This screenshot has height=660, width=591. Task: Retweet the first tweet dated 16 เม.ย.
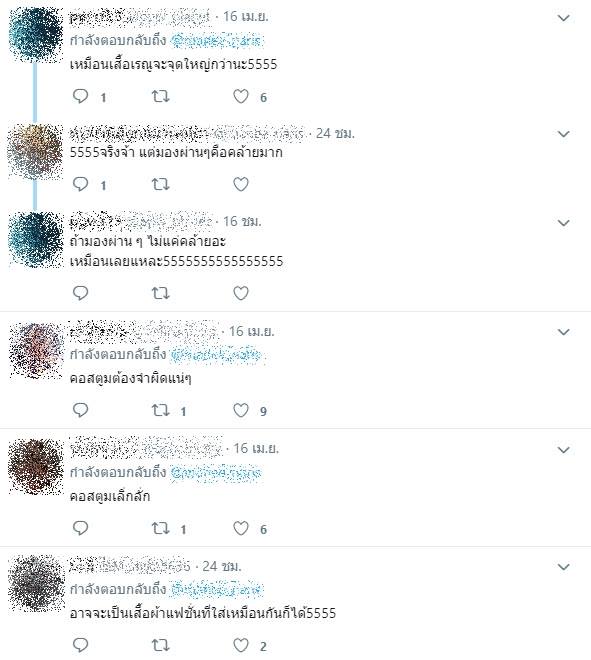tap(160, 96)
